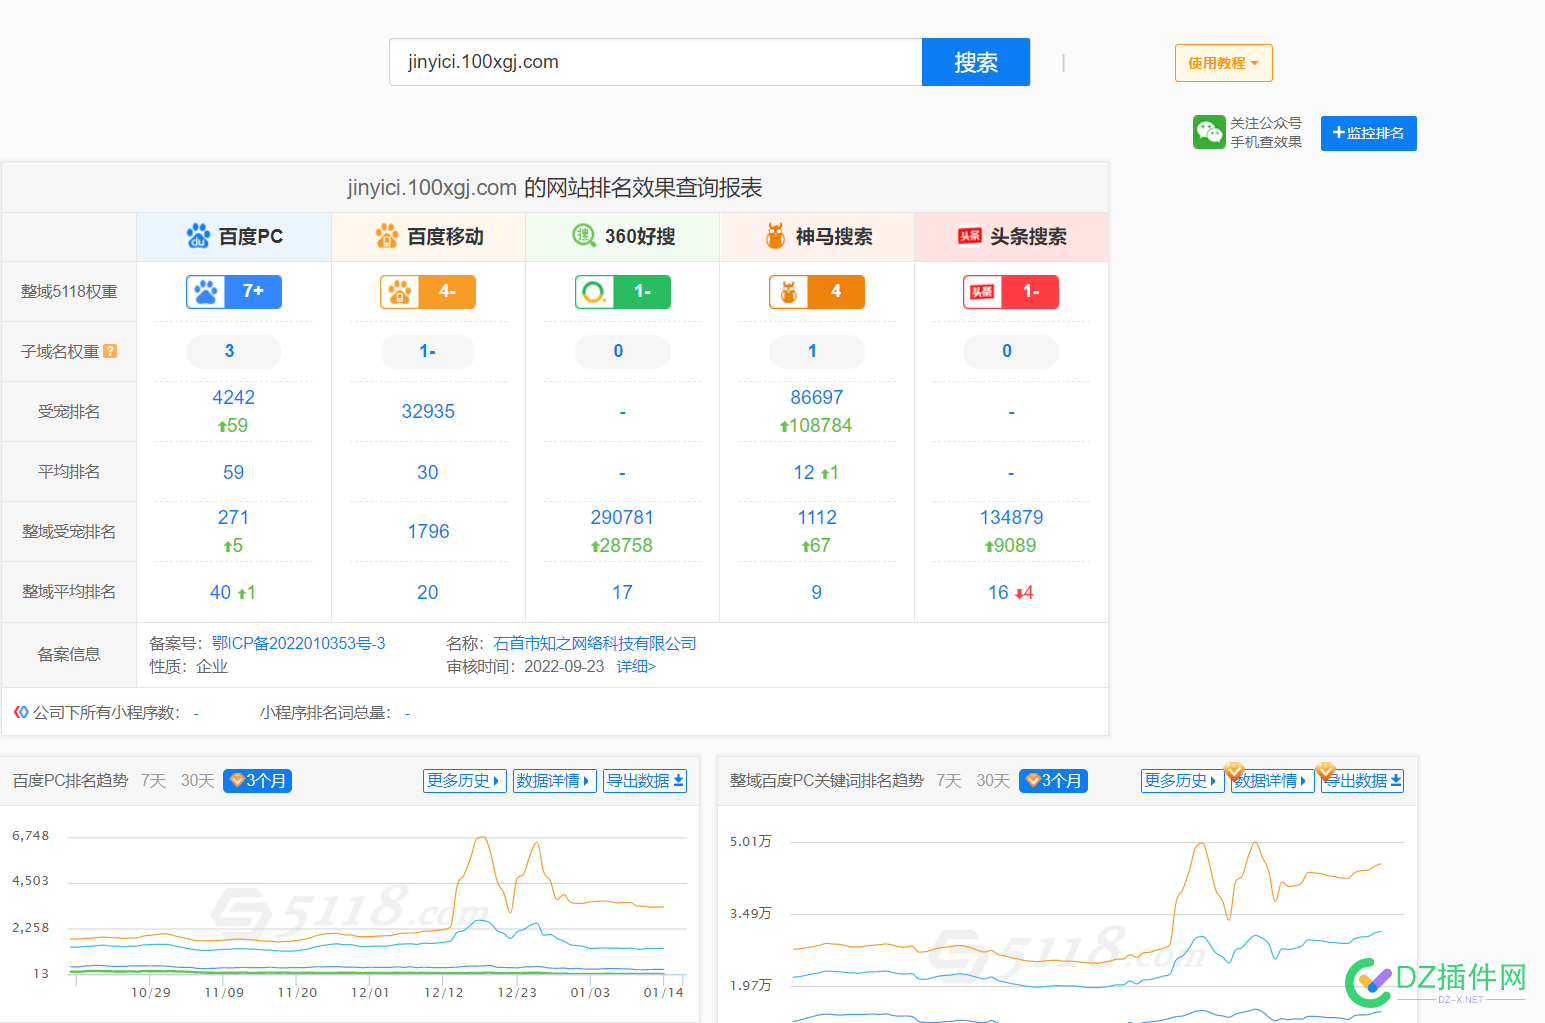Select 7天 tab in 整域百度PC关键词排名趋势
The width and height of the screenshot is (1545, 1023).
coord(949,781)
